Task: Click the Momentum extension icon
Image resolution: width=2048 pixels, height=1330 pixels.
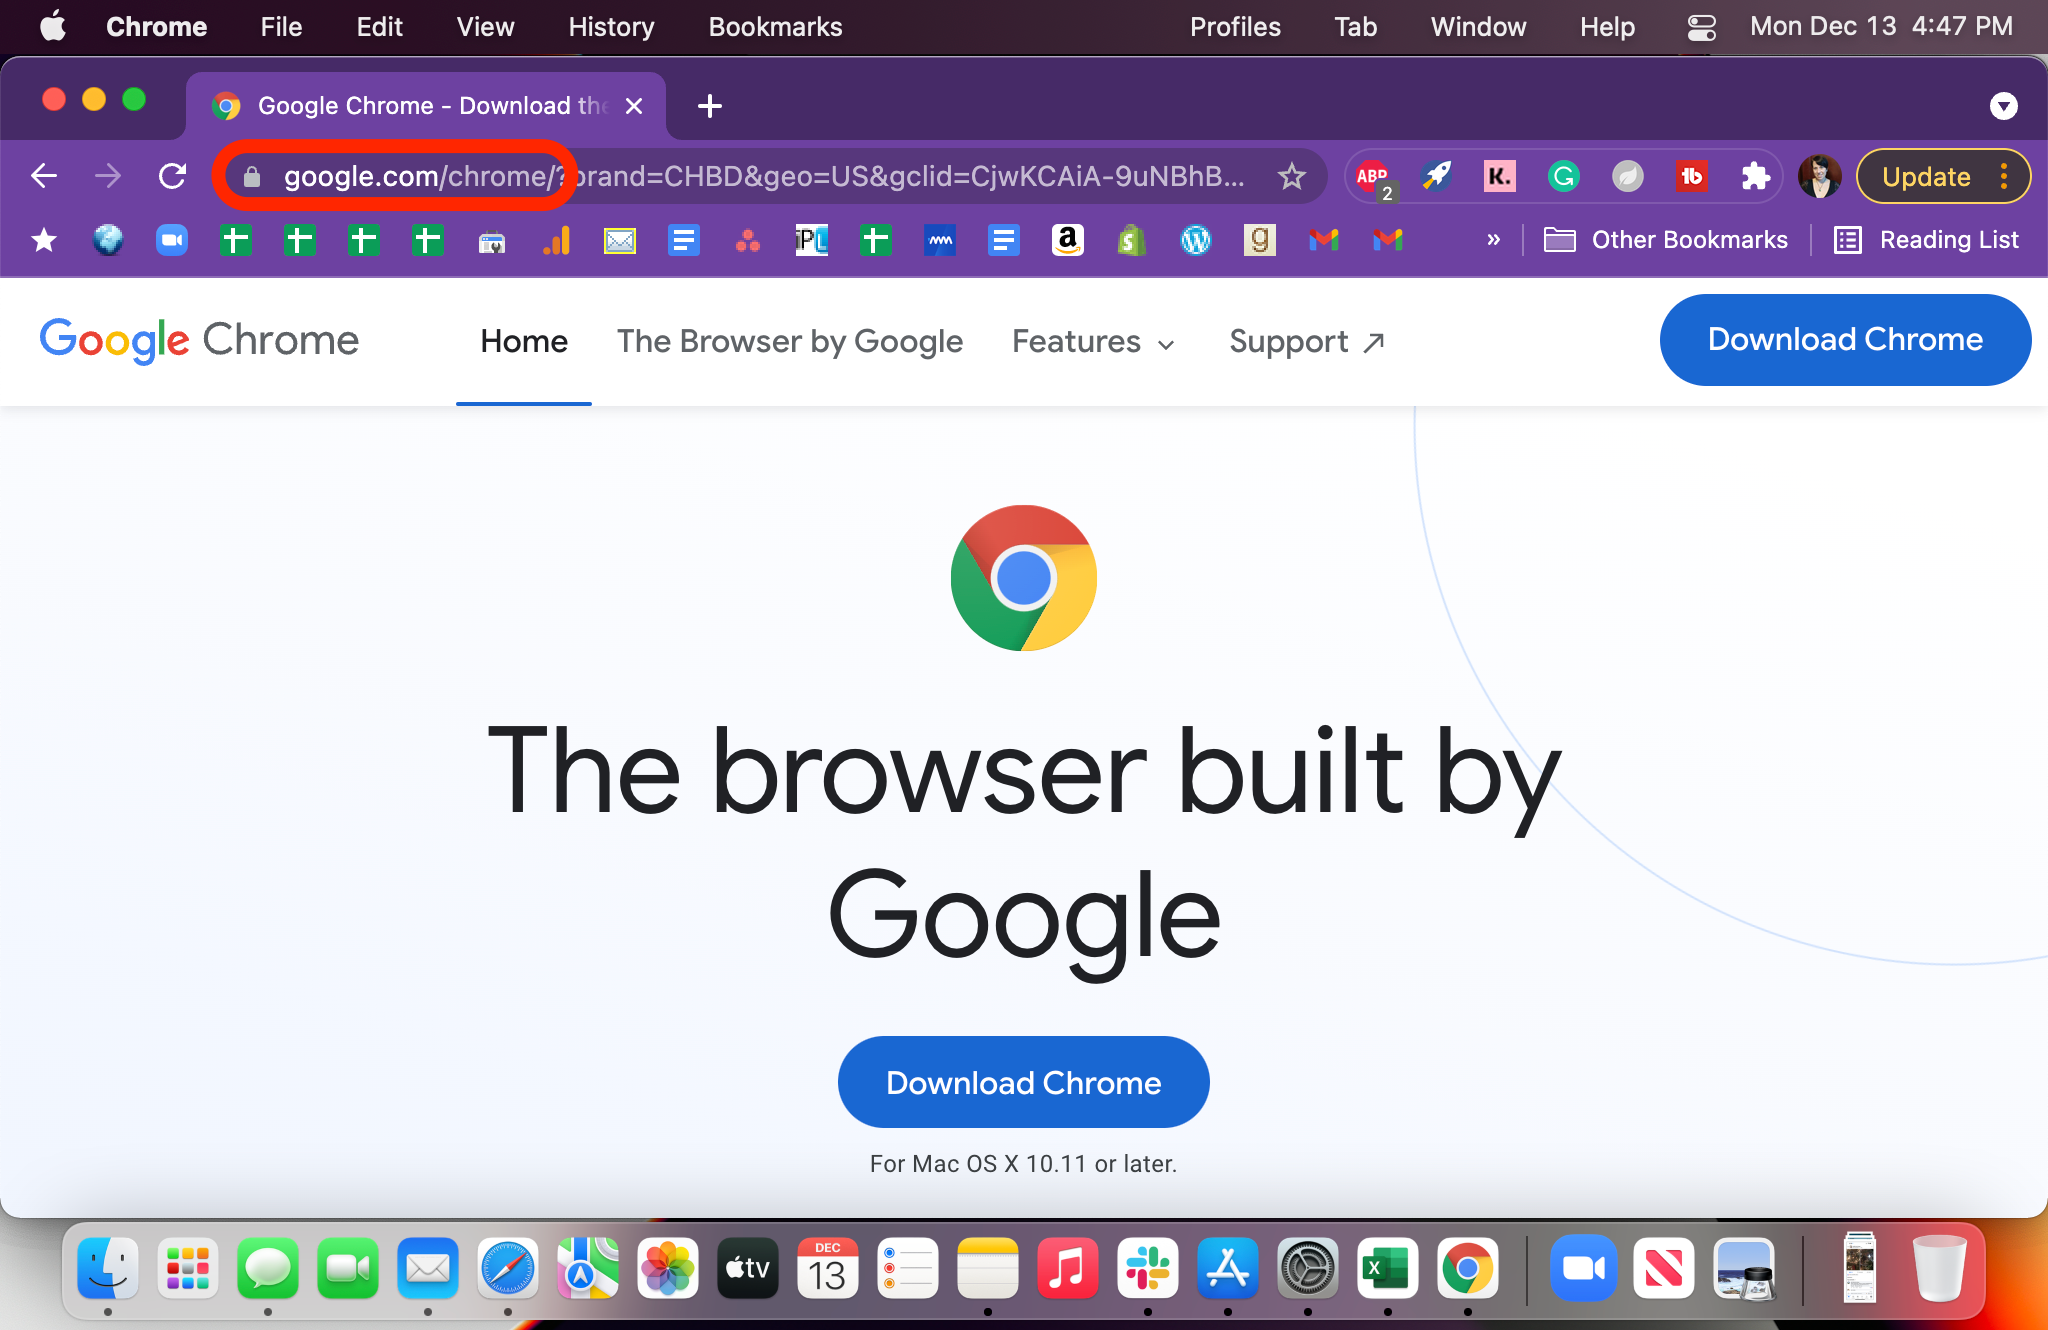Action: (1627, 176)
